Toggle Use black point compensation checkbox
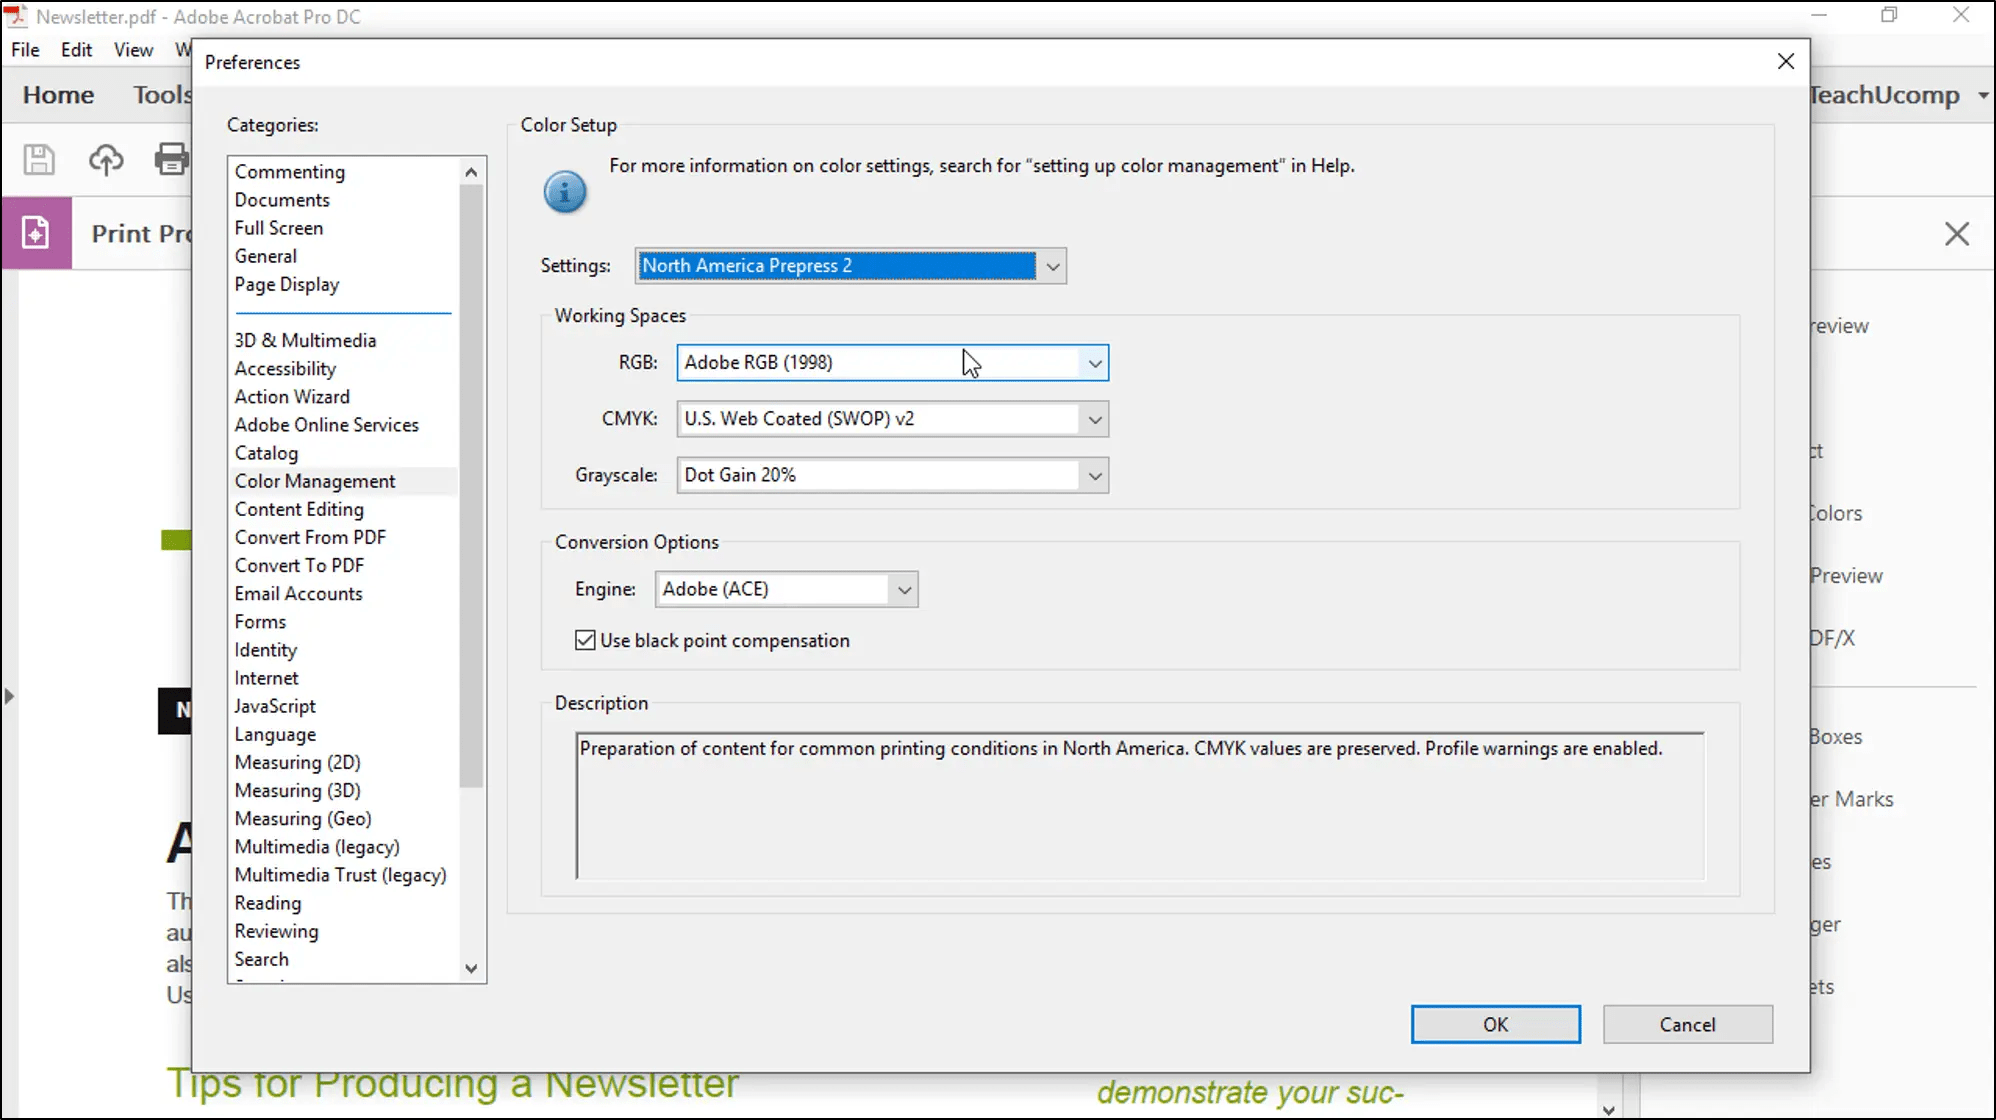Screen dimensions: 1996x1120 [585, 641]
